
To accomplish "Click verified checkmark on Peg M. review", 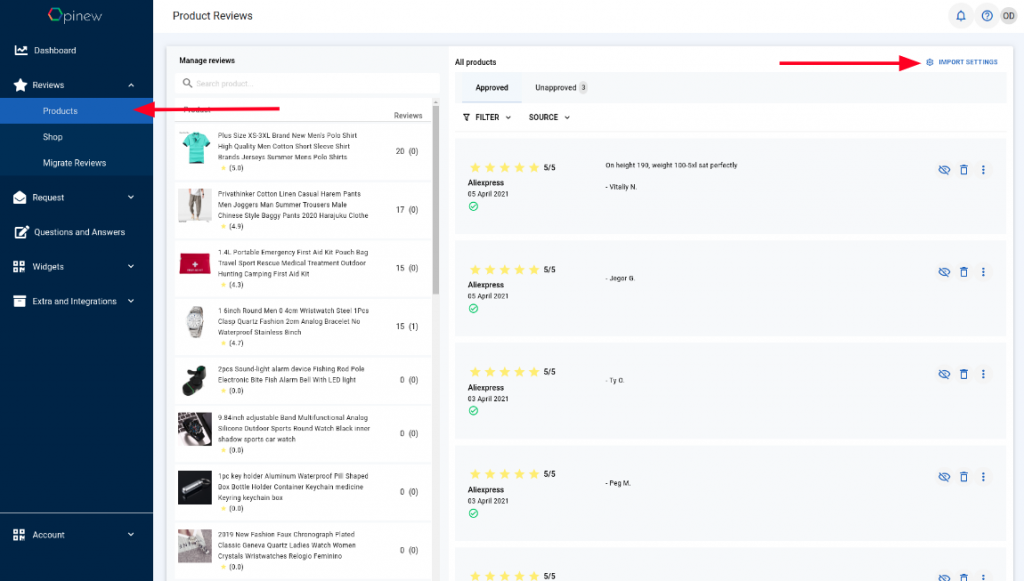I will click(473, 514).
